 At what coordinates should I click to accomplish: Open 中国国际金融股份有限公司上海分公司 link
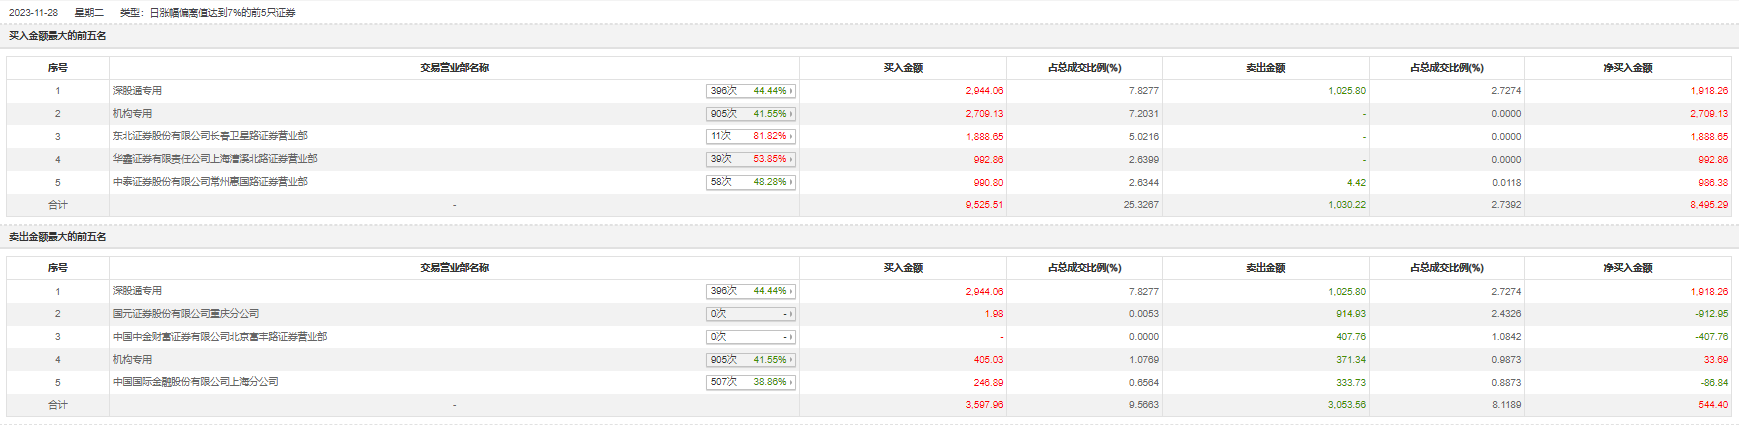point(196,382)
